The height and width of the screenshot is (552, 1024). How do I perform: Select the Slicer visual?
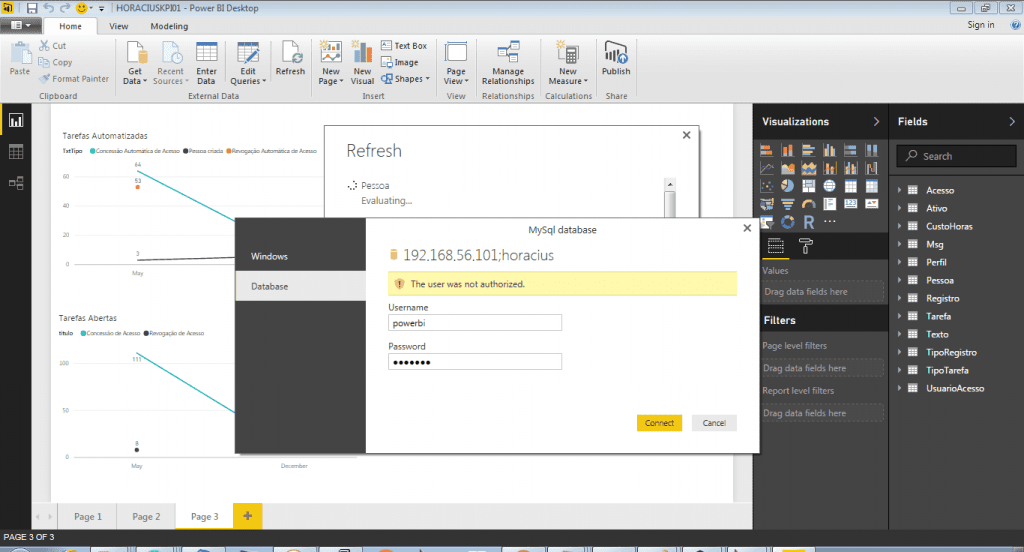click(767, 222)
